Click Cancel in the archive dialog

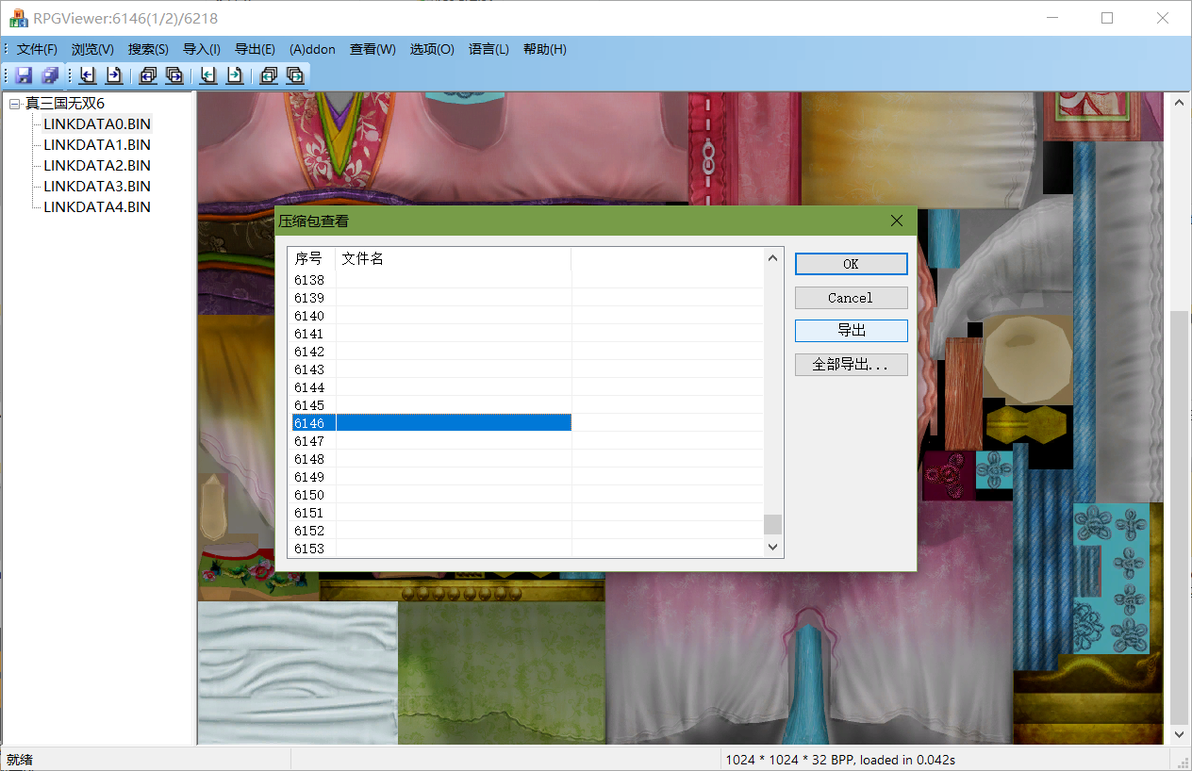pyautogui.click(x=851, y=298)
